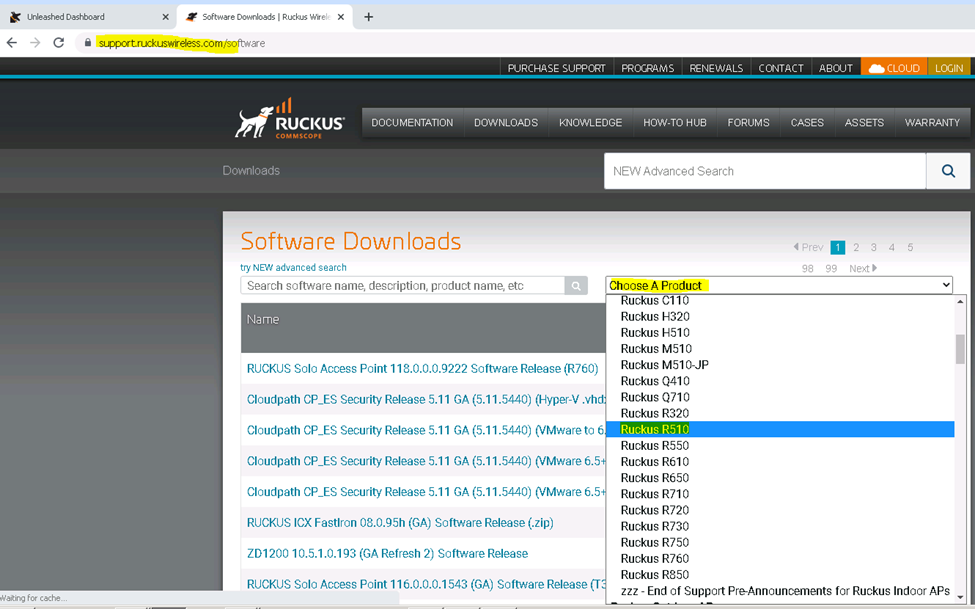
Task: Select Ruckus R510 from product list
Action: (x=780, y=429)
